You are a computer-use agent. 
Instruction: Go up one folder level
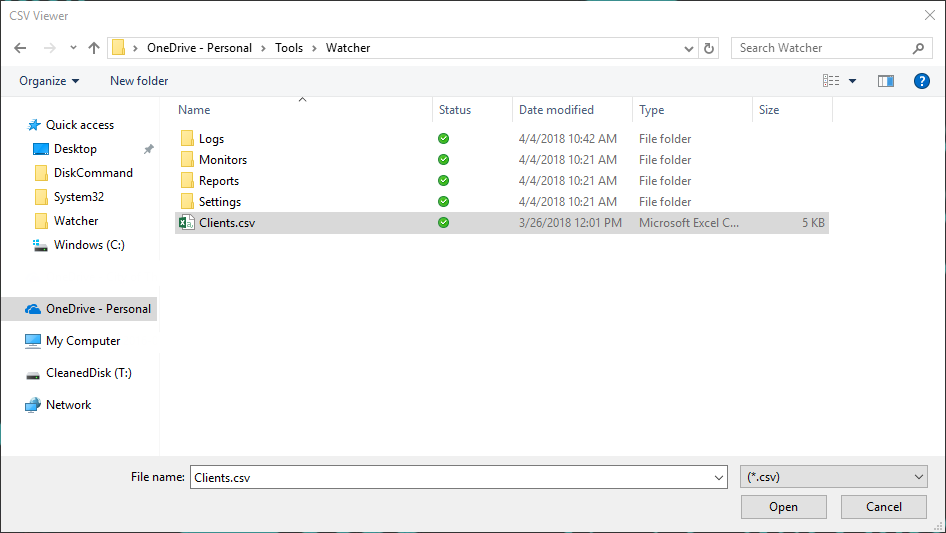pyautogui.click(x=94, y=48)
